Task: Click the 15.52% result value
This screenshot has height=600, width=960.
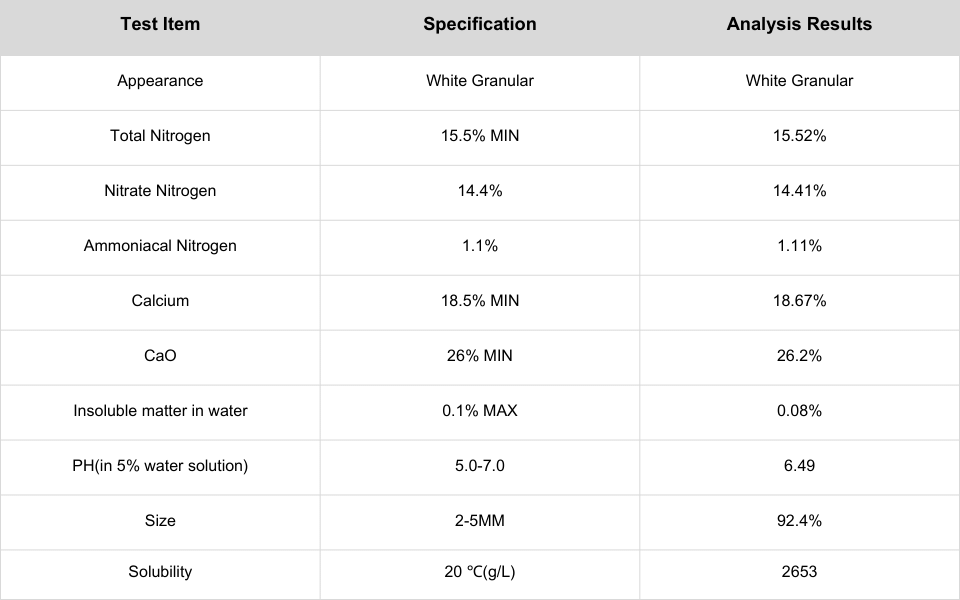Action: [799, 136]
